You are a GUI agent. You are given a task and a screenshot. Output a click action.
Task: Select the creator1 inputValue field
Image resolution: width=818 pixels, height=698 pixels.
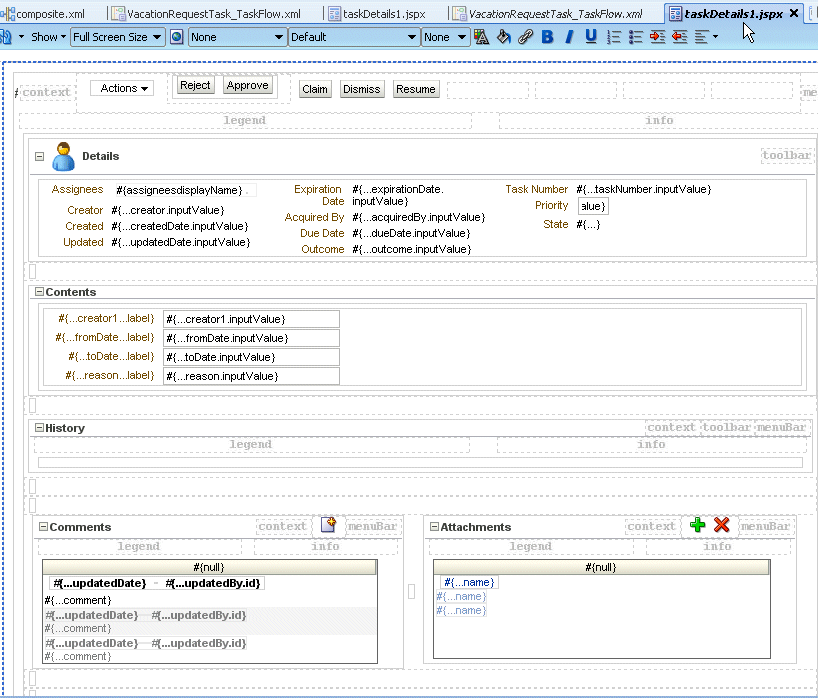coord(251,319)
